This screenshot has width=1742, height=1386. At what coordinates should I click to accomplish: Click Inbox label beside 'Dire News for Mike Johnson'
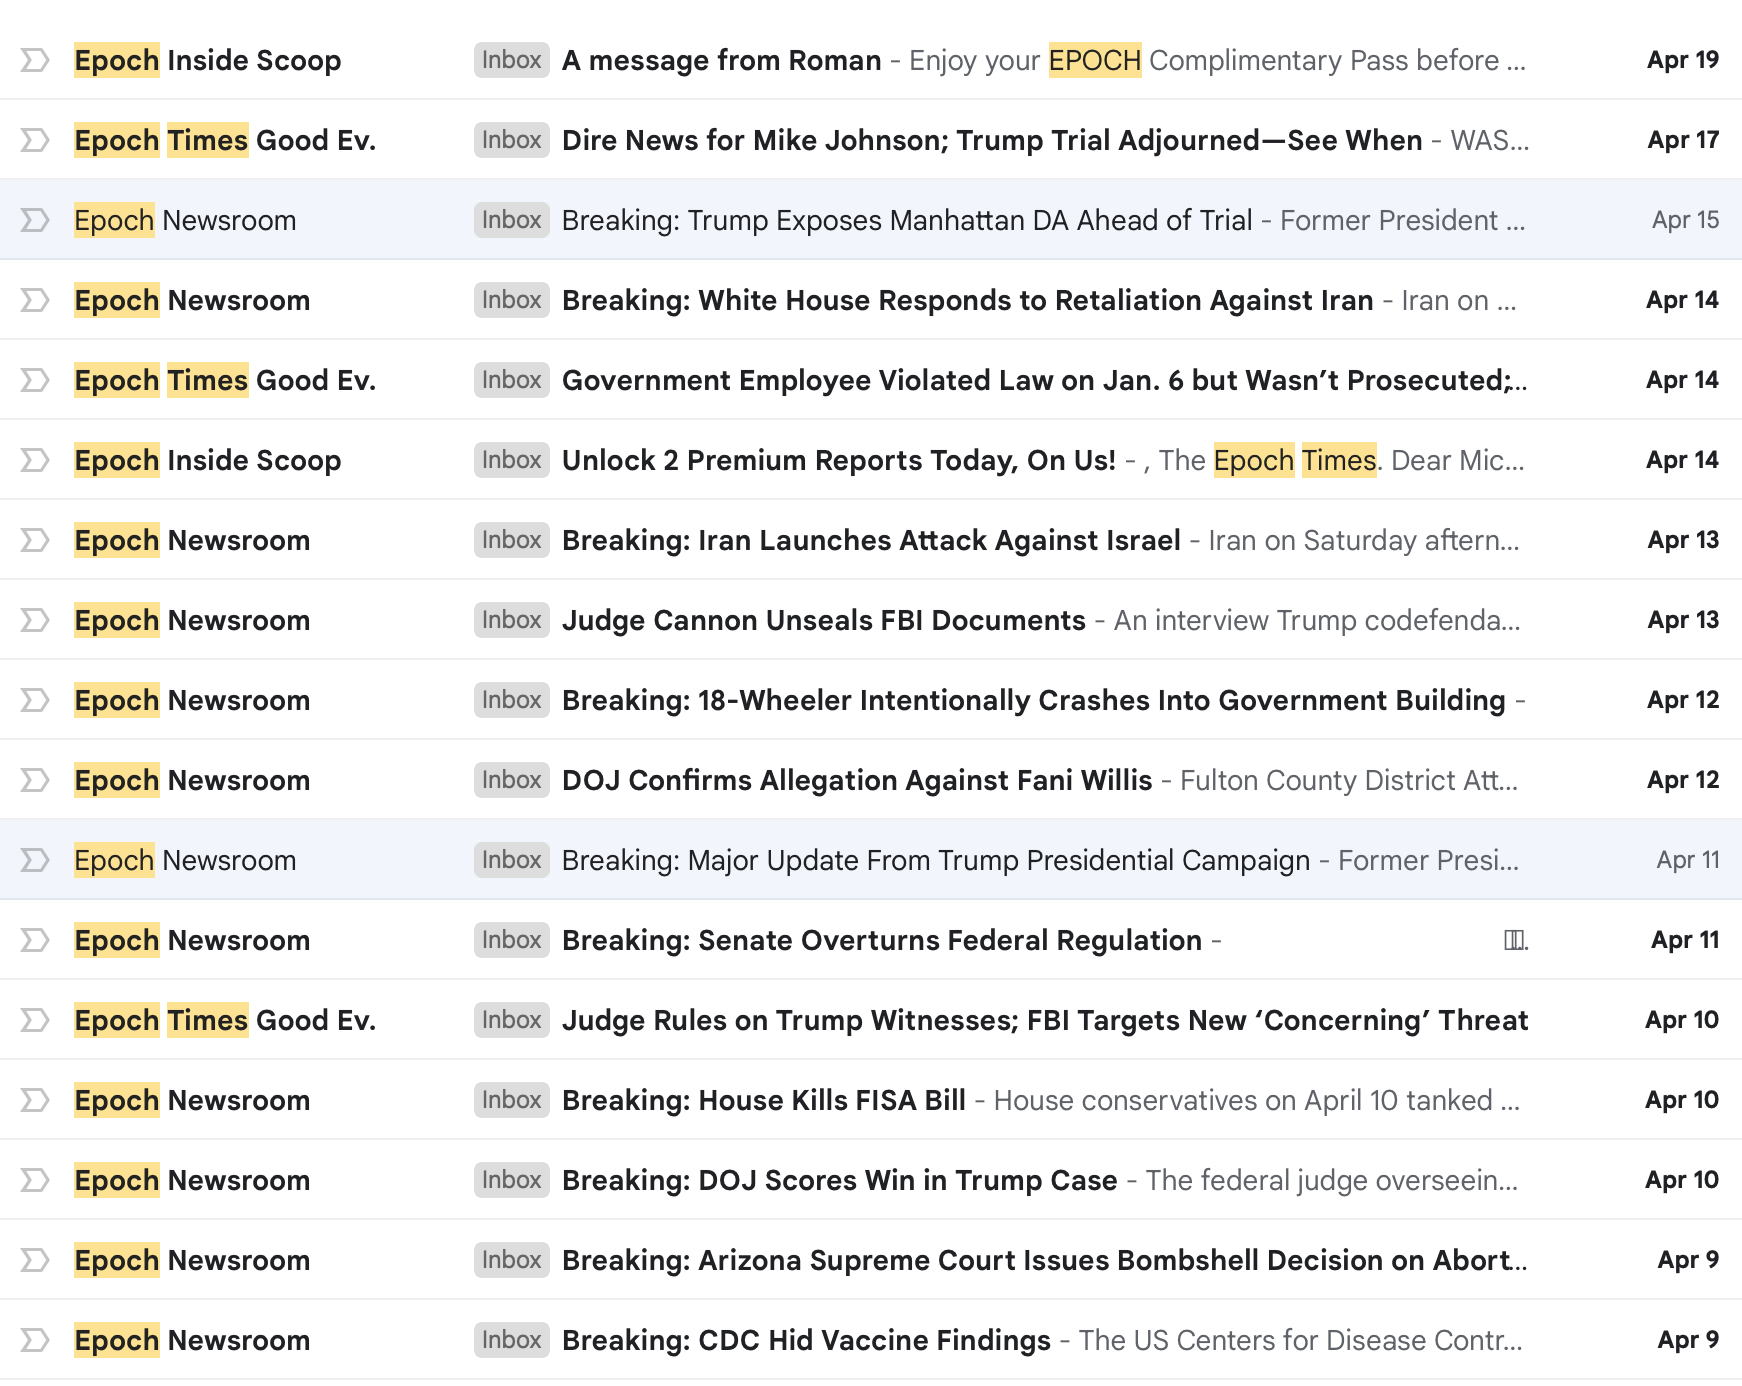point(512,140)
